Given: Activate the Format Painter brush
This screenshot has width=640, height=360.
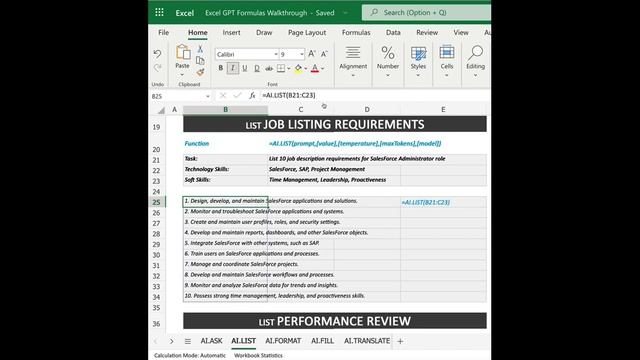Looking at the screenshot, I should 200,72.
